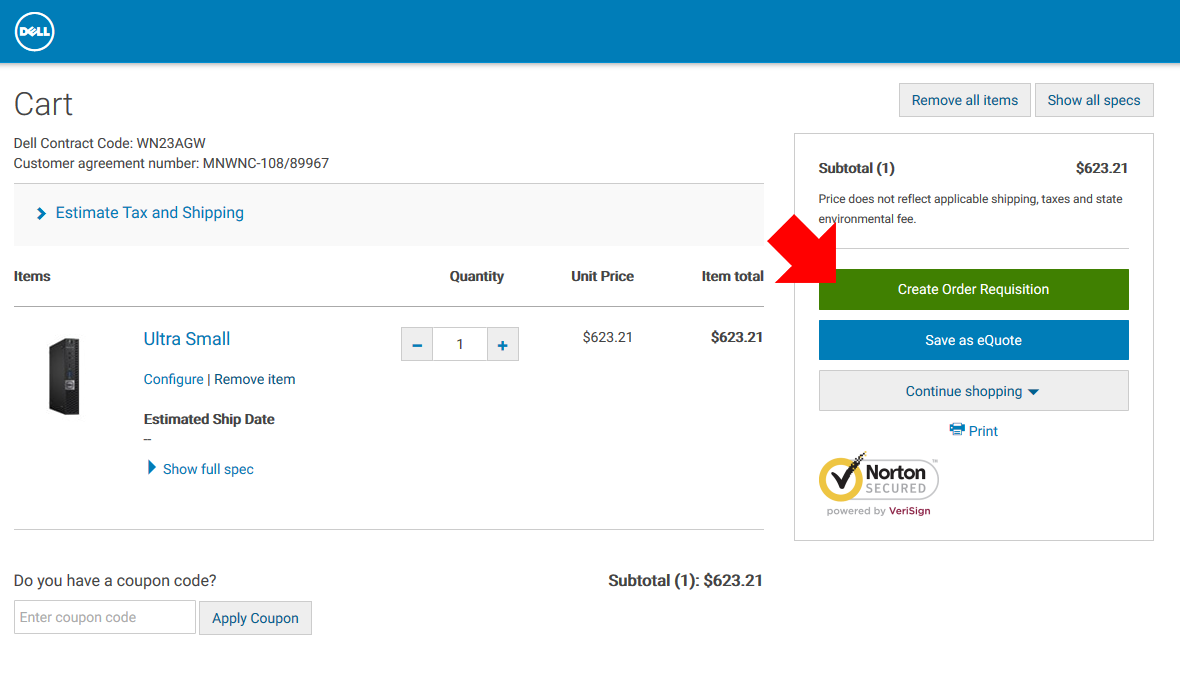Click the Configure link

click(x=173, y=379)
